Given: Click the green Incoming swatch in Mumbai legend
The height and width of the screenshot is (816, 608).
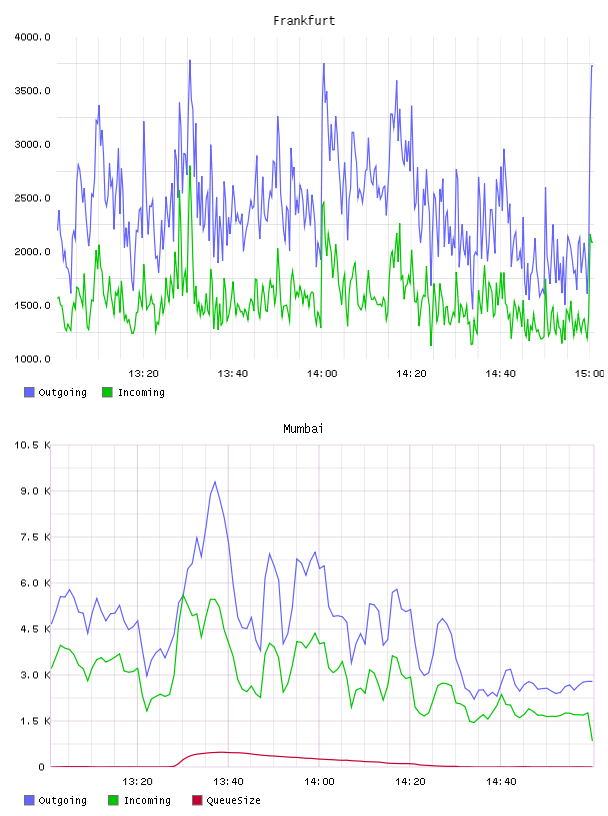Looking at the screenshot, I should click(113, 800).
